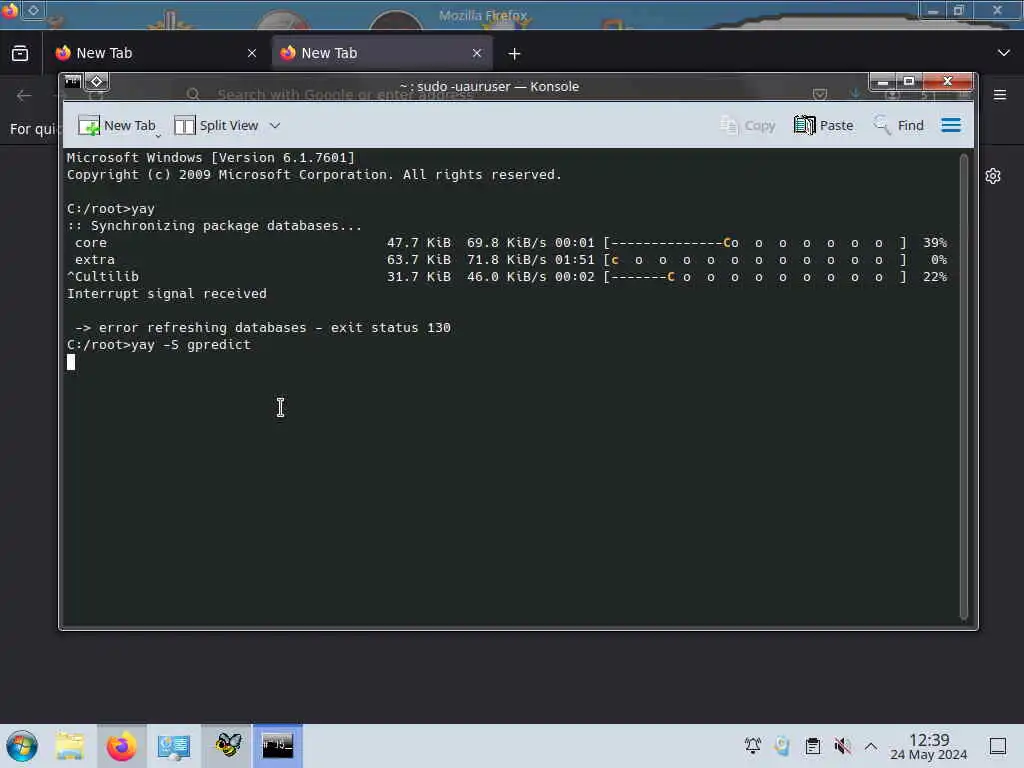This screenshot has height=768, width=1024.
Task: Click the Konsole terminal scrollbar
Action: pyautogui.click(x=963, y=386)
